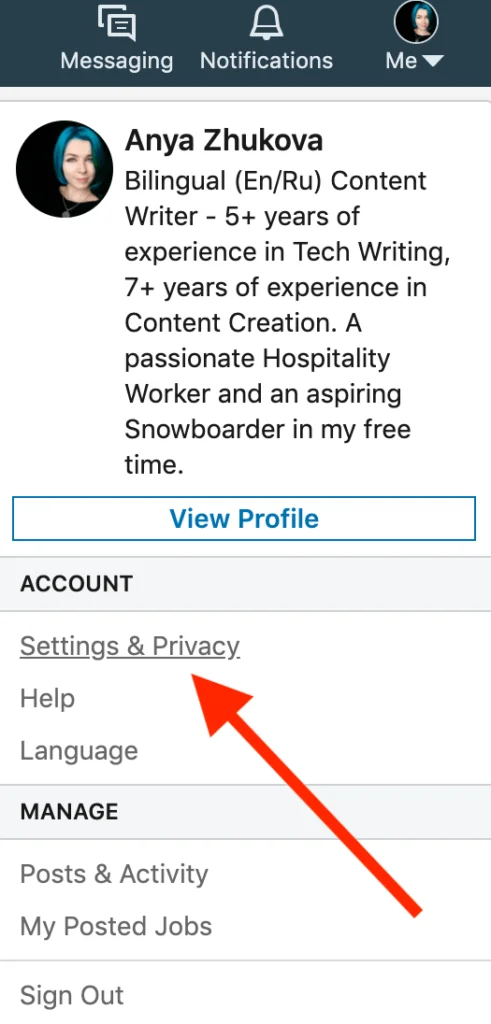Go to My Posted Jobs
This screenshot has height=1024, width=491.
[x=116, y=927]
